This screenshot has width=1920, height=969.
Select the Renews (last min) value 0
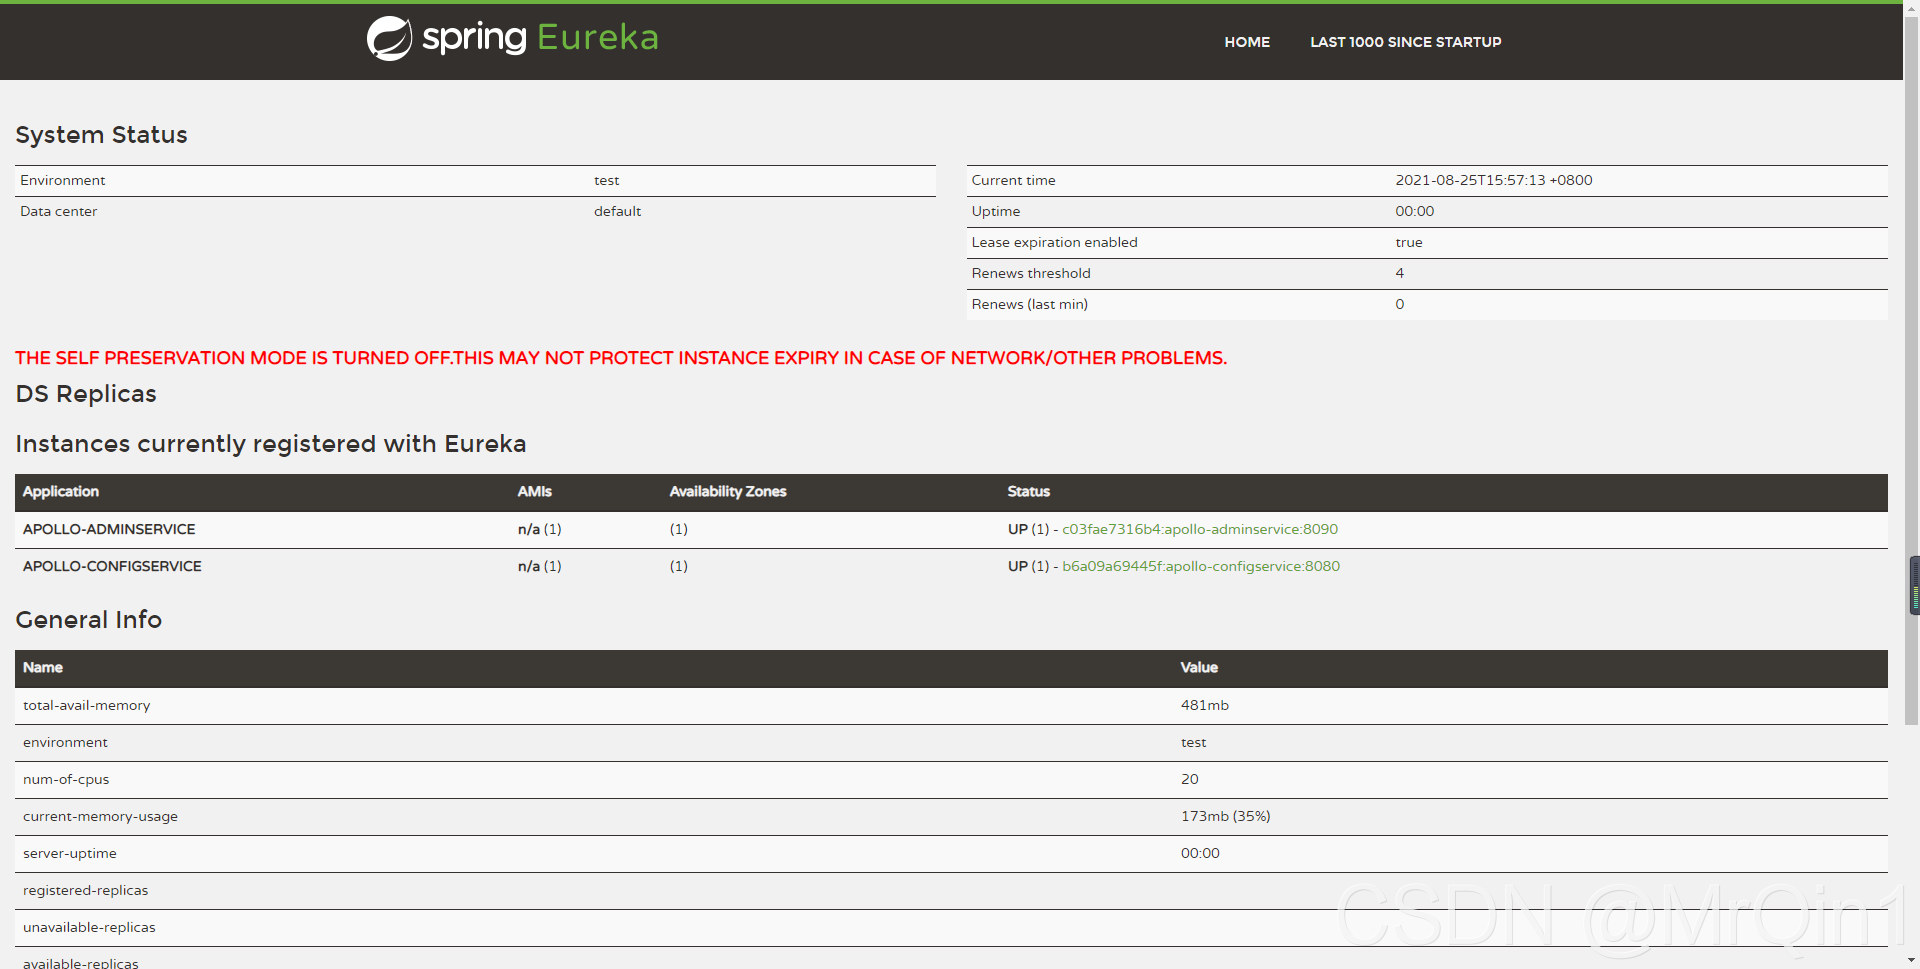pyautogui.click(x=1400, y=304)
